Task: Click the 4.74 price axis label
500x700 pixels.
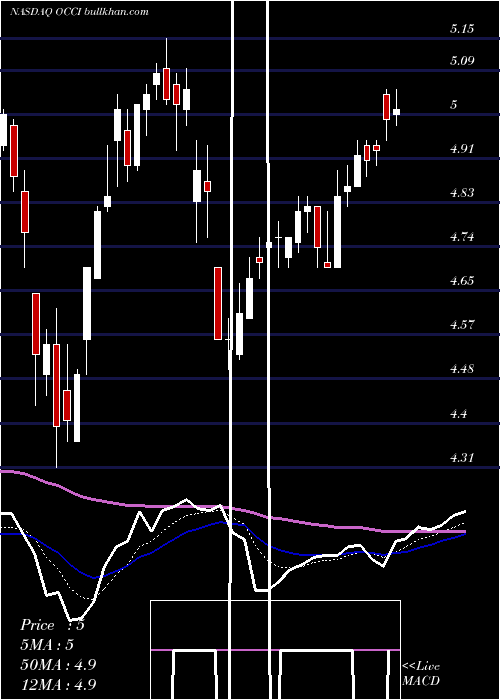Action: pyautogui.click(x=462, y=237)
